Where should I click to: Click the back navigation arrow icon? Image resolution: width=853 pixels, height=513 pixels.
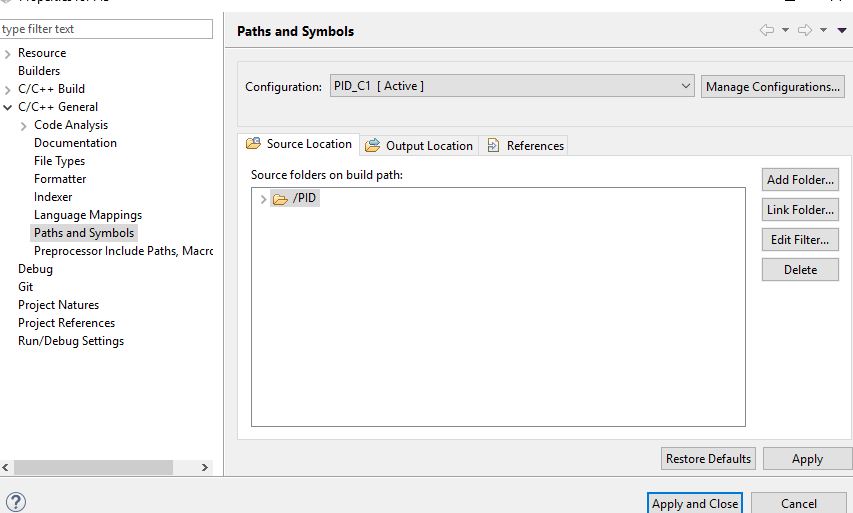pyautogui.click(x=767, y=31)
